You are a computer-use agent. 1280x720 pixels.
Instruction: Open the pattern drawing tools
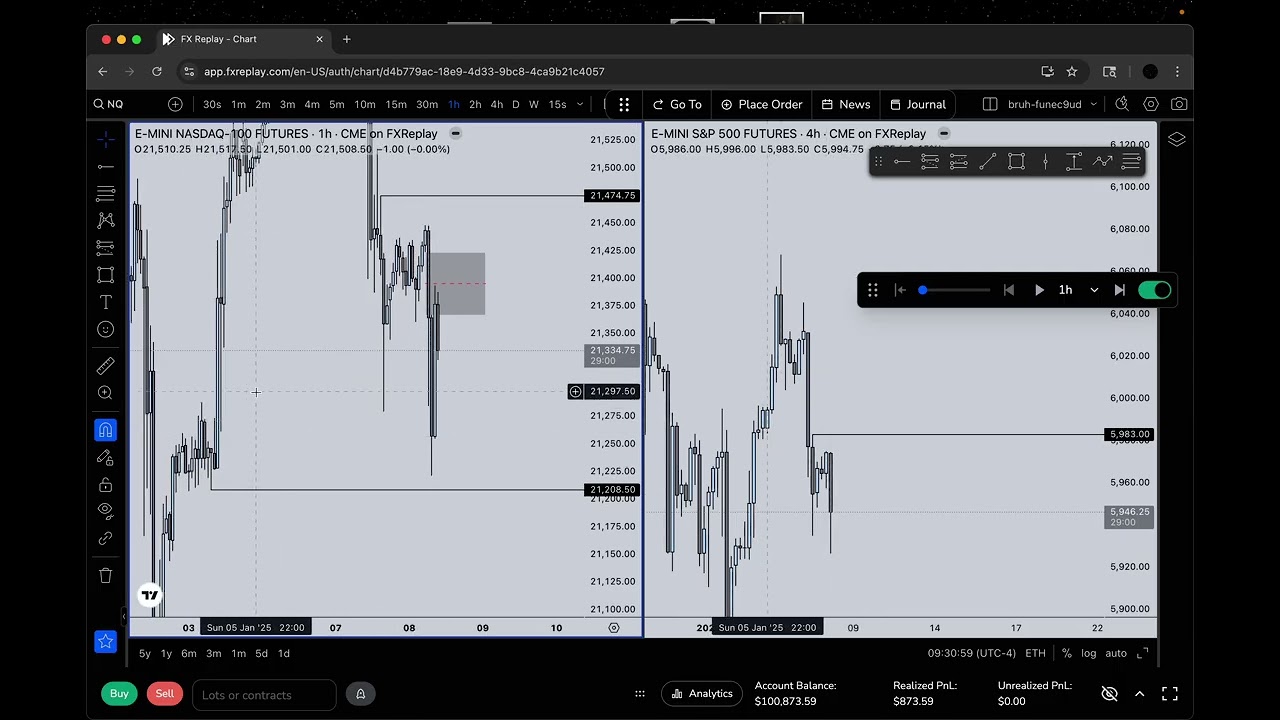point(105,220)
